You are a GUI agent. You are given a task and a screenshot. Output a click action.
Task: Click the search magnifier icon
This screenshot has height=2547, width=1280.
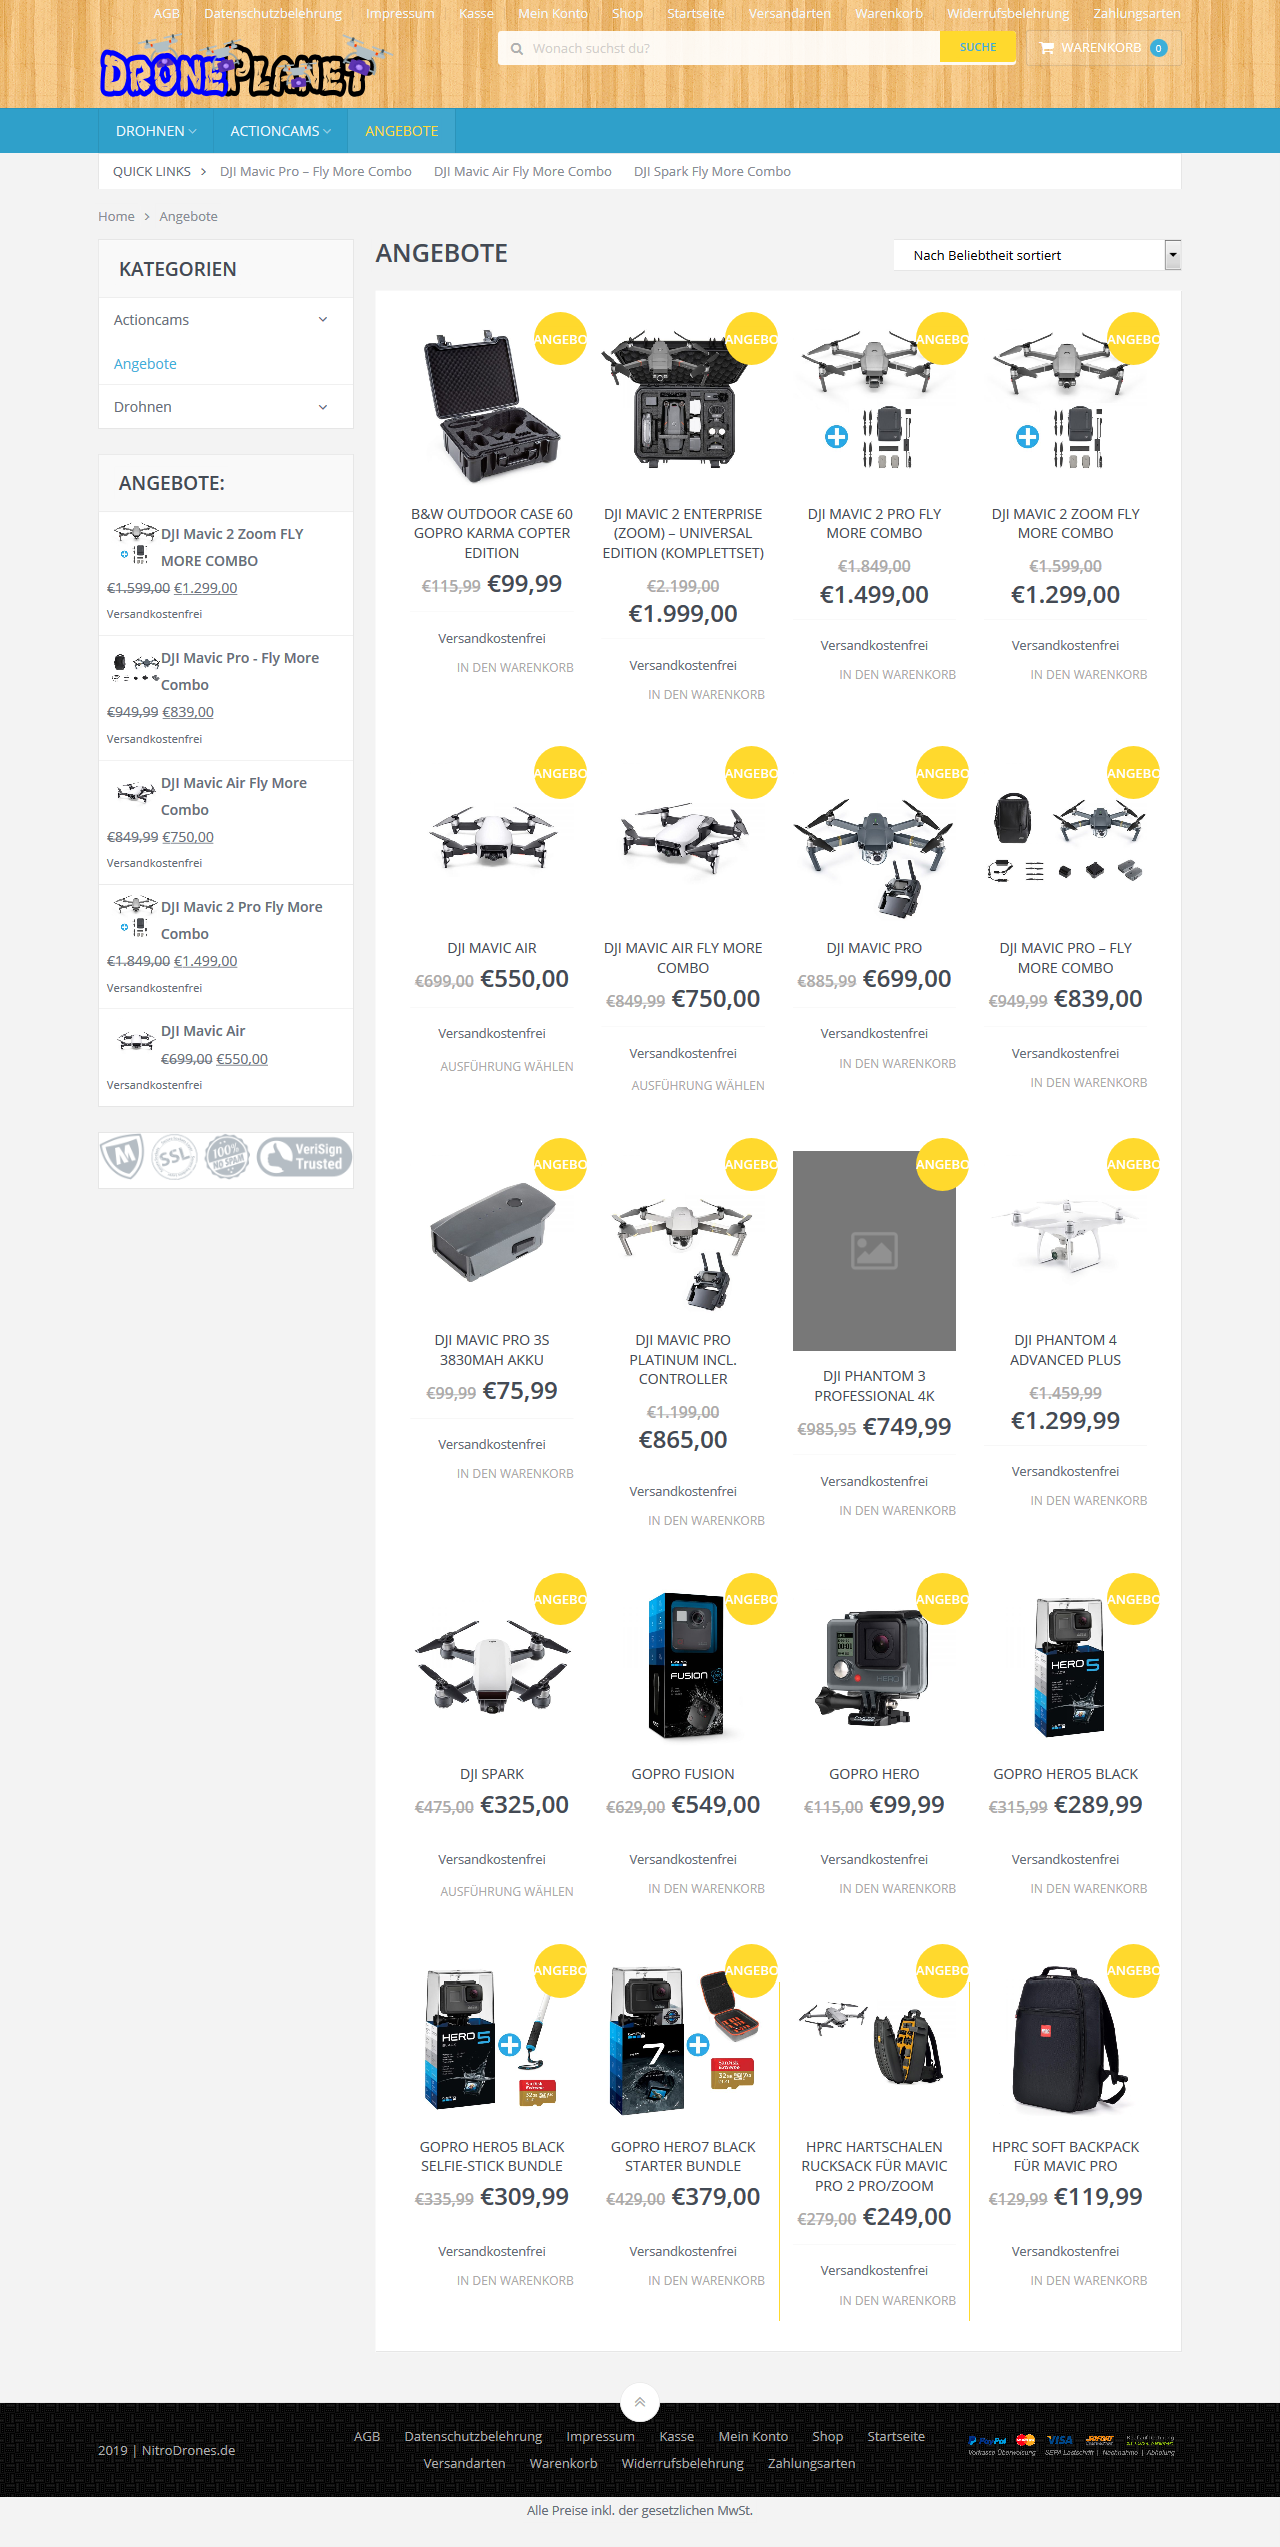tap(517, 48)
